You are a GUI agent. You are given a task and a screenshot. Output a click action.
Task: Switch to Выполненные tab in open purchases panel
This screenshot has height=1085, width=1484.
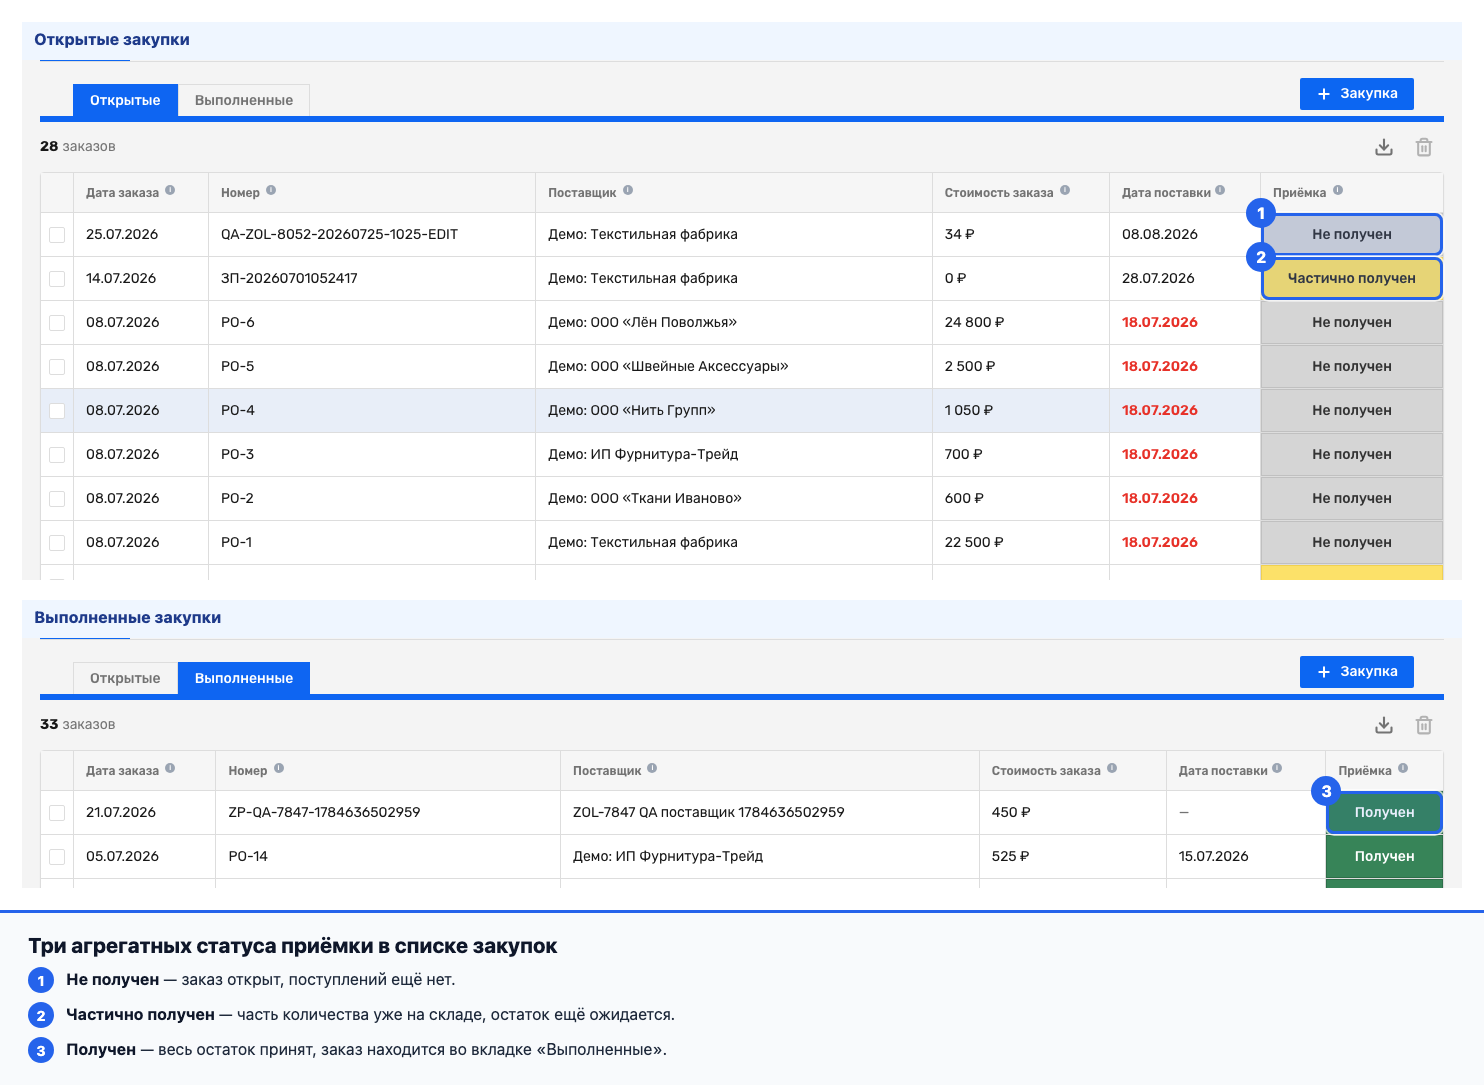click(x=244, y=100)
